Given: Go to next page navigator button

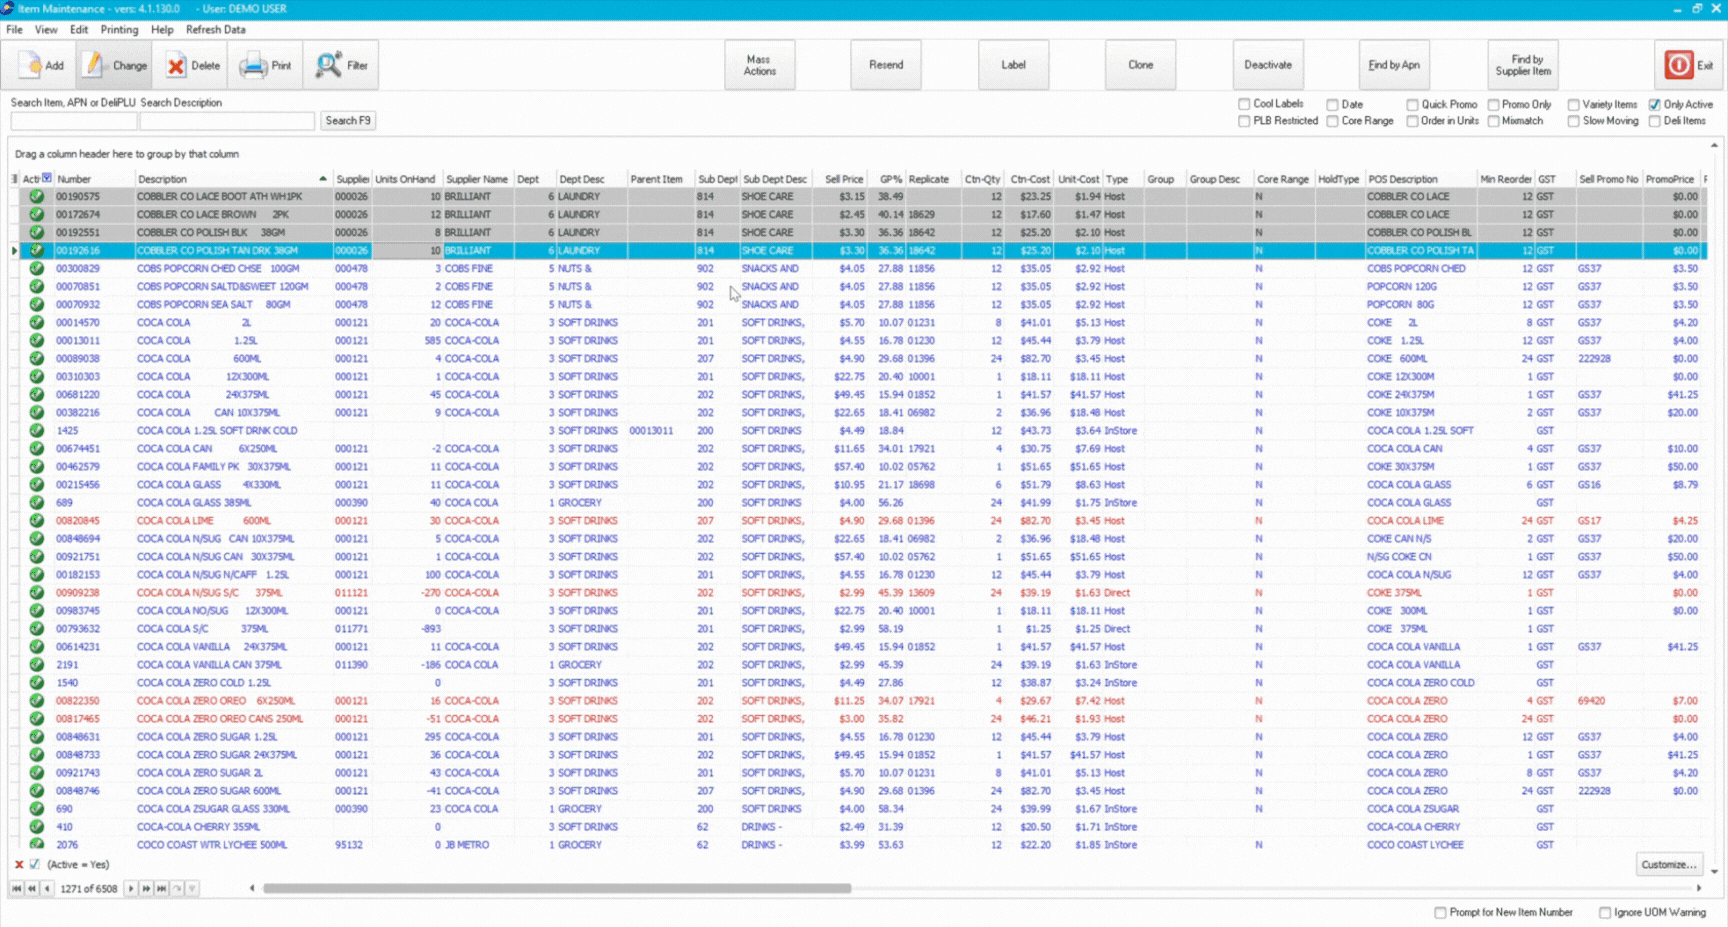Looking at the screenshot, I should coord(146,888).
